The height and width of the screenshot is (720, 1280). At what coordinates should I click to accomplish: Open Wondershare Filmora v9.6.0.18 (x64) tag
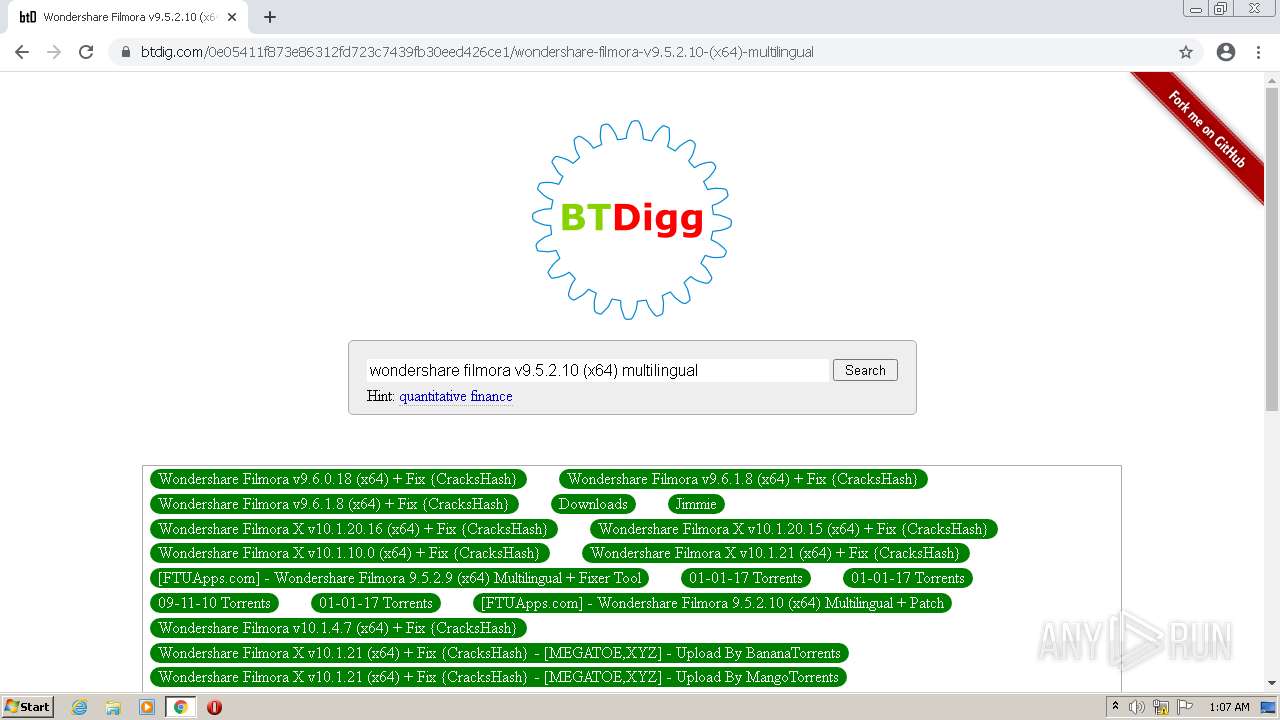[x=338, y=479]
